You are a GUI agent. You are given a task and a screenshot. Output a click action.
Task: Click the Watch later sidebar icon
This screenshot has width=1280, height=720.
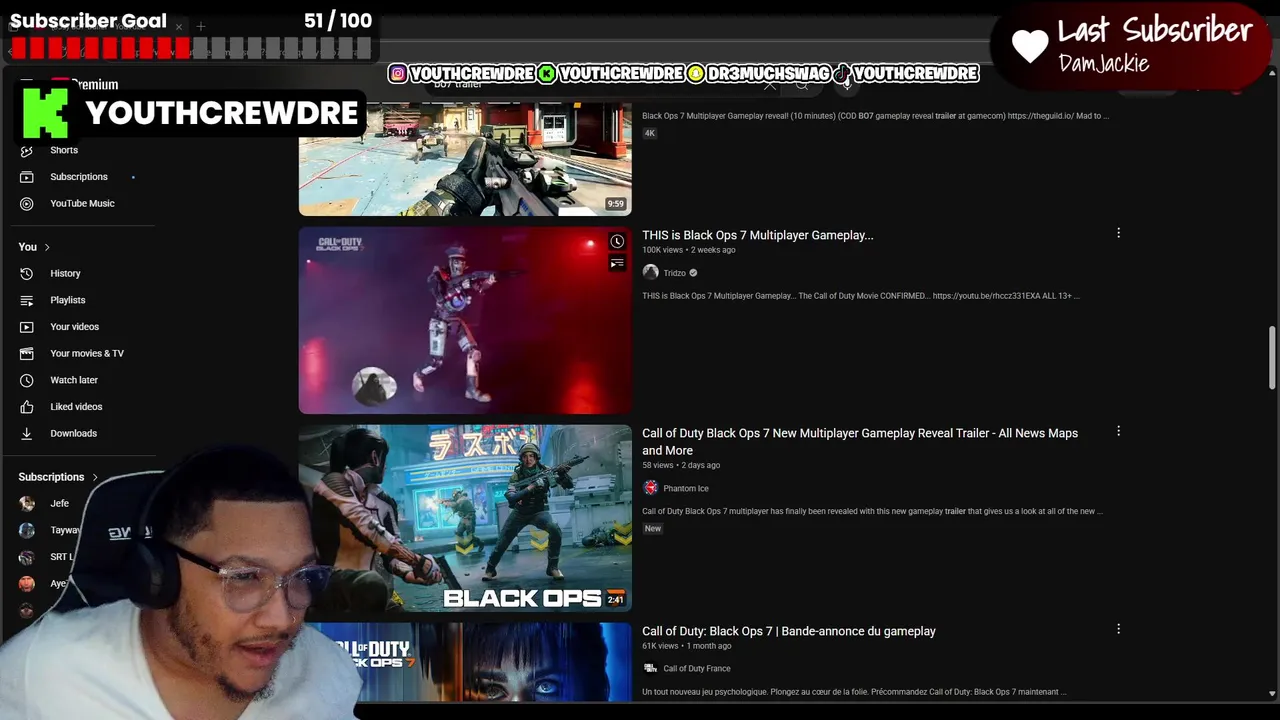27,380
